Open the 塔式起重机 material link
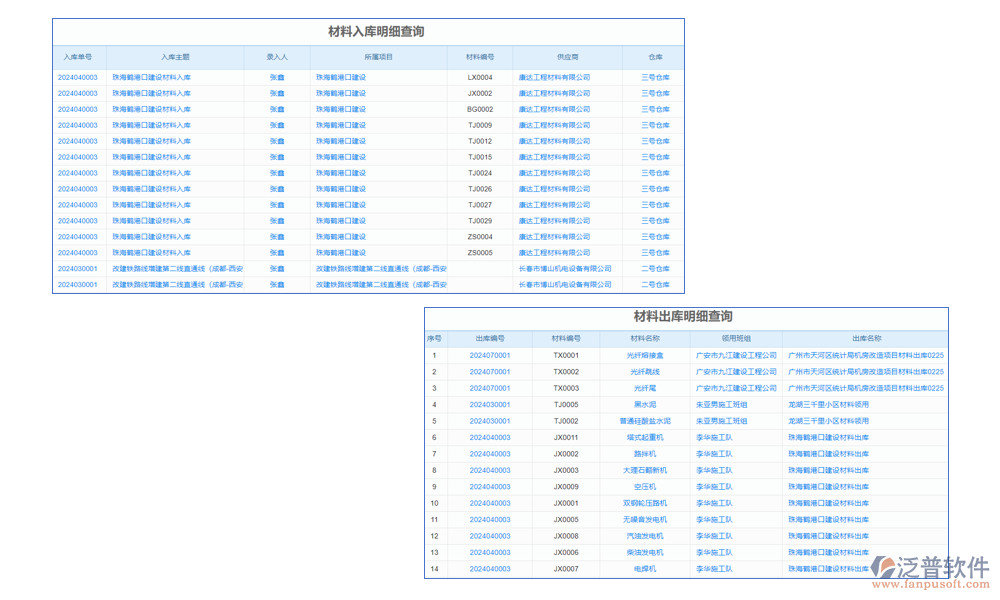The width and height of the screenshot is (1000, 600). pos(645,438)
